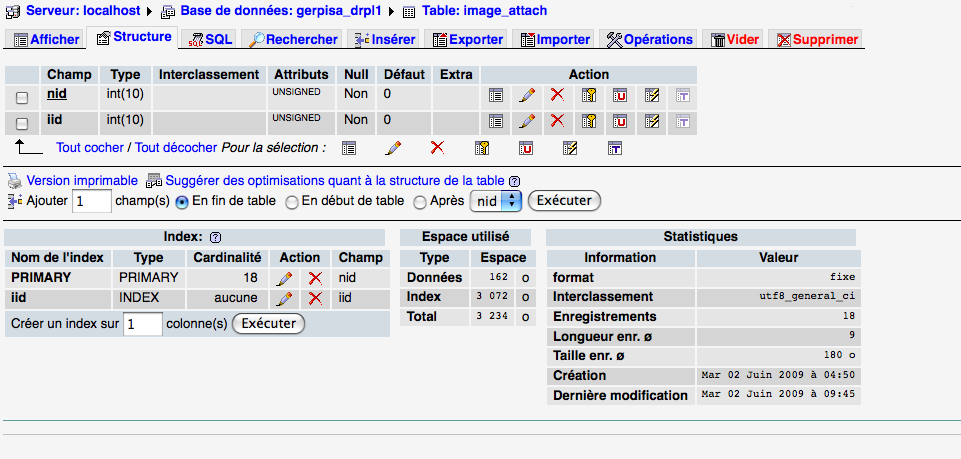Screen dimensions: 961x459
Task: Edit the PRIMARY index pencil icon
Action: pyautogui.click(x=284, y=279)
